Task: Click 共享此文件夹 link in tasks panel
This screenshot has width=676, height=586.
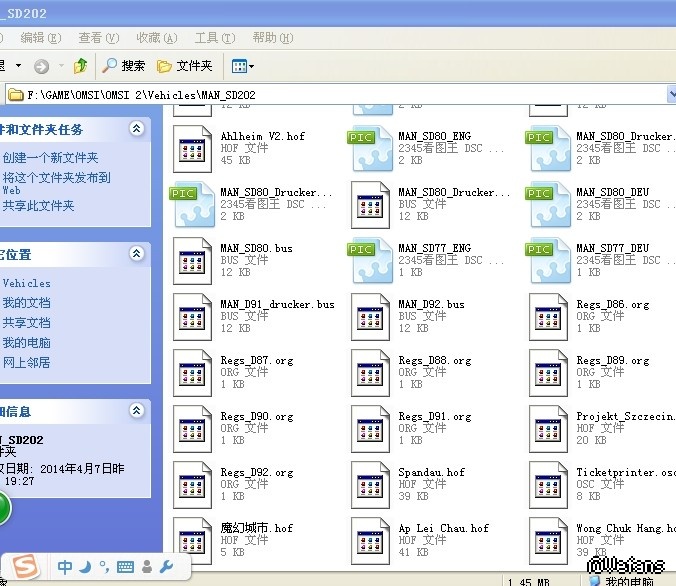Action: (x=38, y=206)
